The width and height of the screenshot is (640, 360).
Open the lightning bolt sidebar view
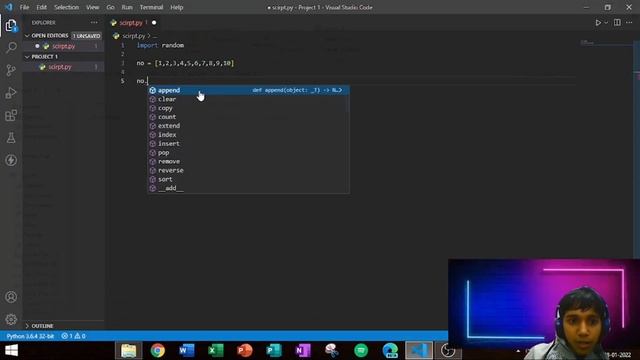click(x=11, y=160)
